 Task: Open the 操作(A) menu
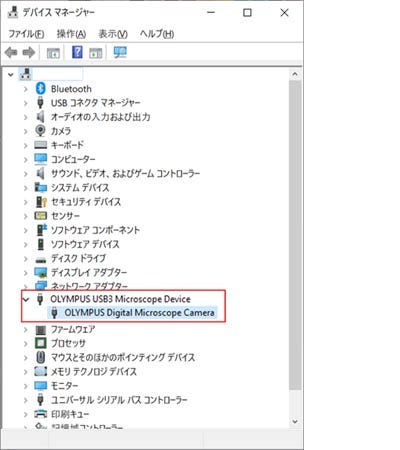(71, 34)
